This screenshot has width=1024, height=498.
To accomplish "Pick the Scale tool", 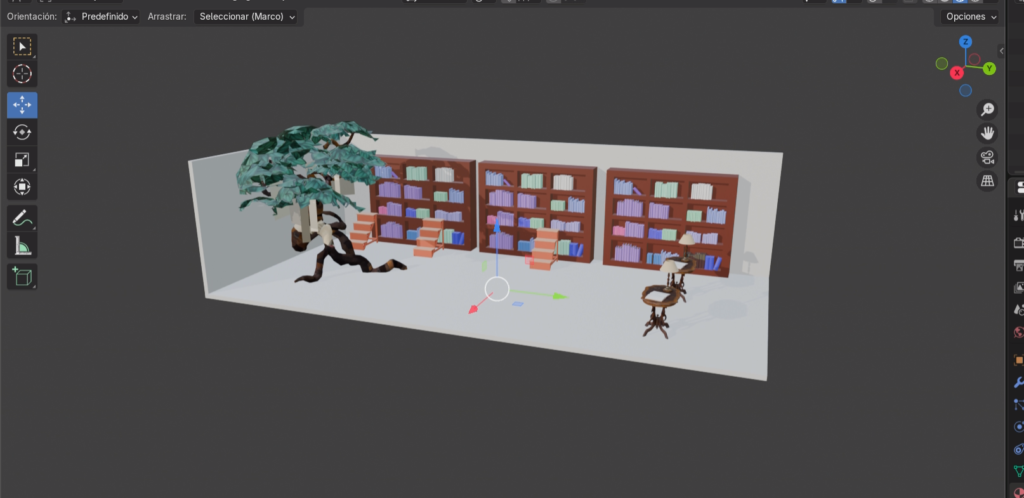I will 22,160.
